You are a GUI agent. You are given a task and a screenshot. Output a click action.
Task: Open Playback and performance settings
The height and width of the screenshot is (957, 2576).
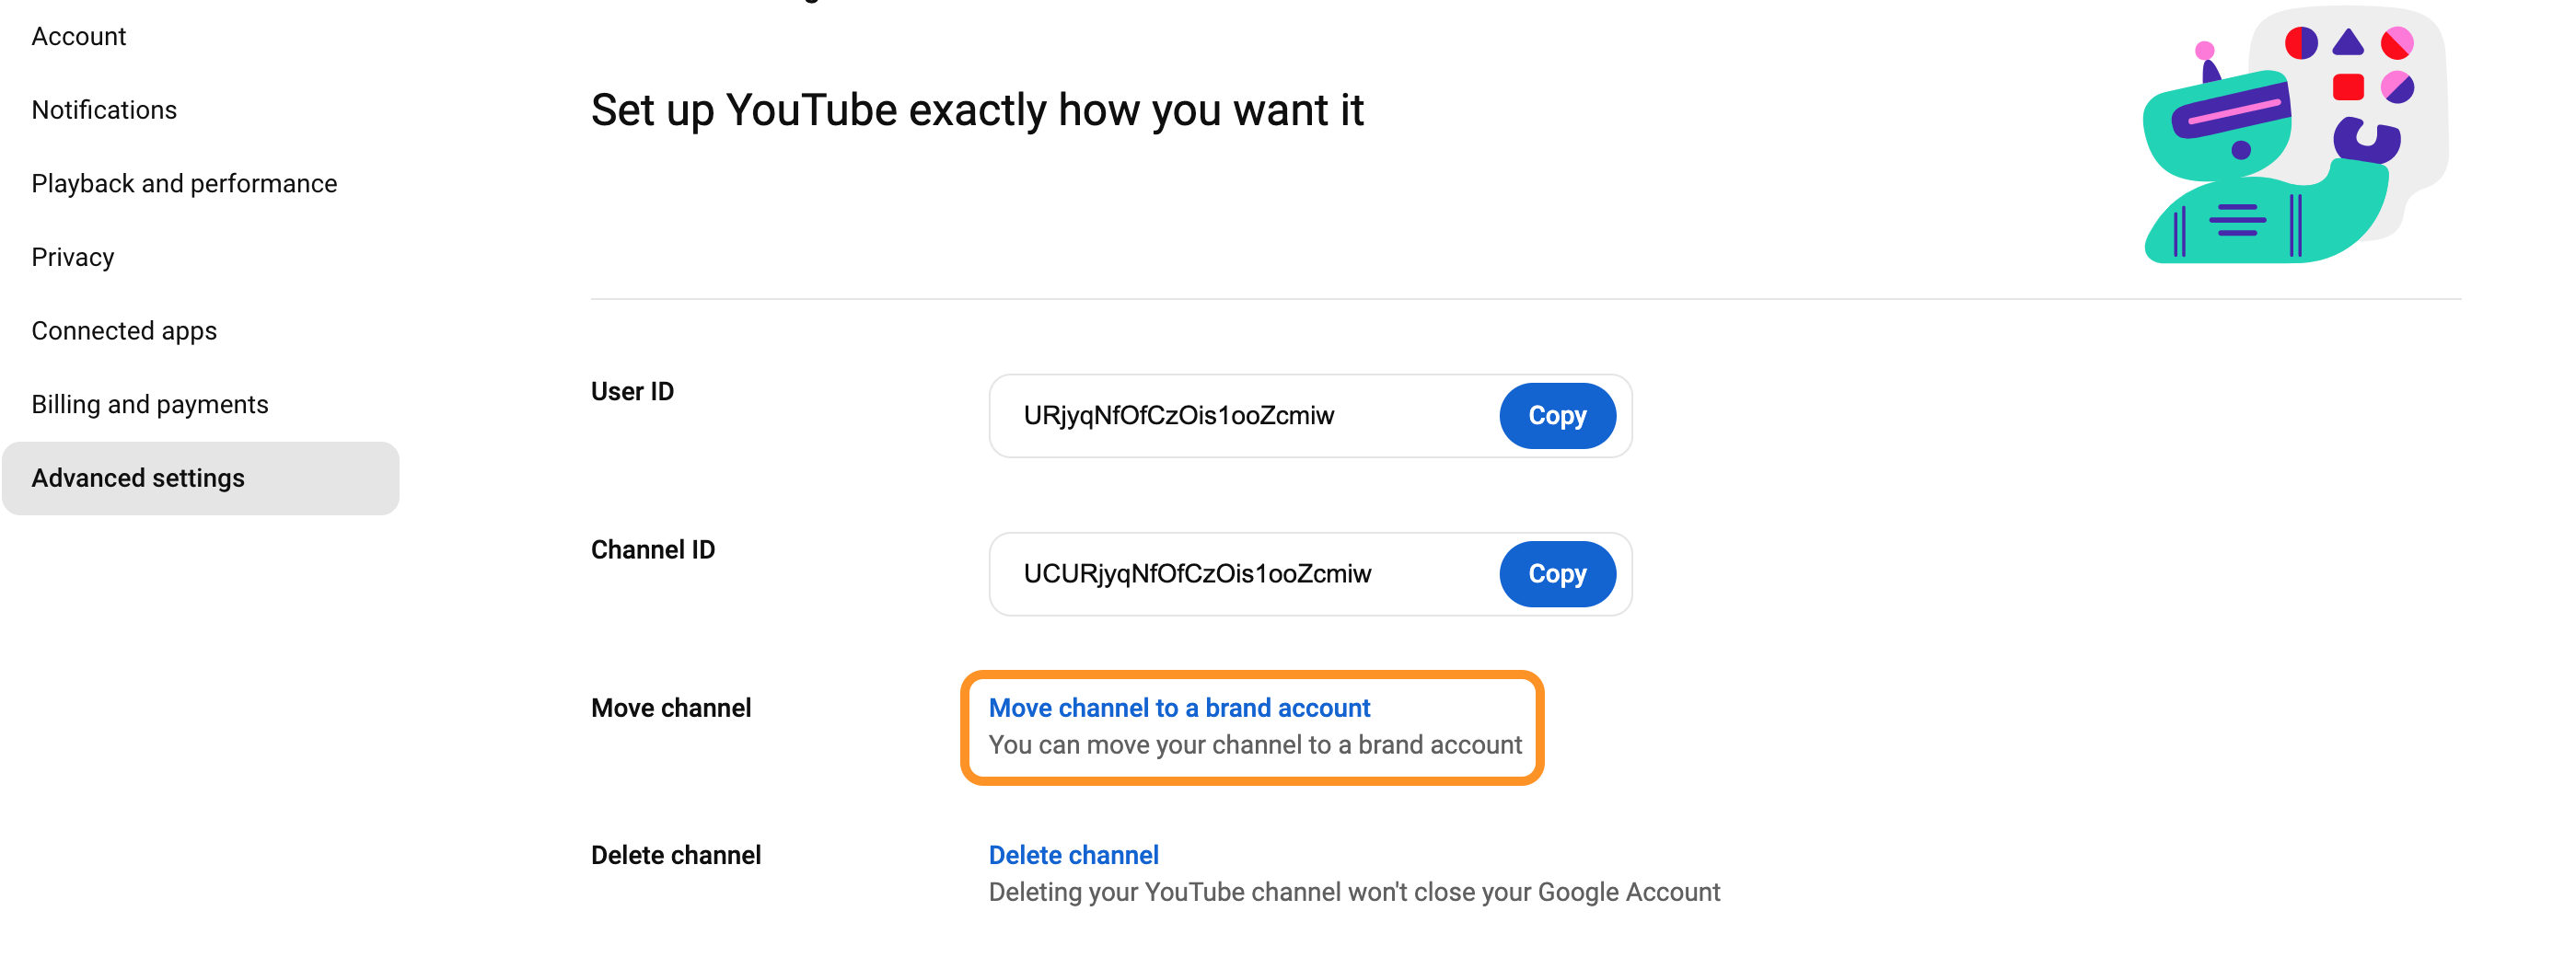point(184,184)
